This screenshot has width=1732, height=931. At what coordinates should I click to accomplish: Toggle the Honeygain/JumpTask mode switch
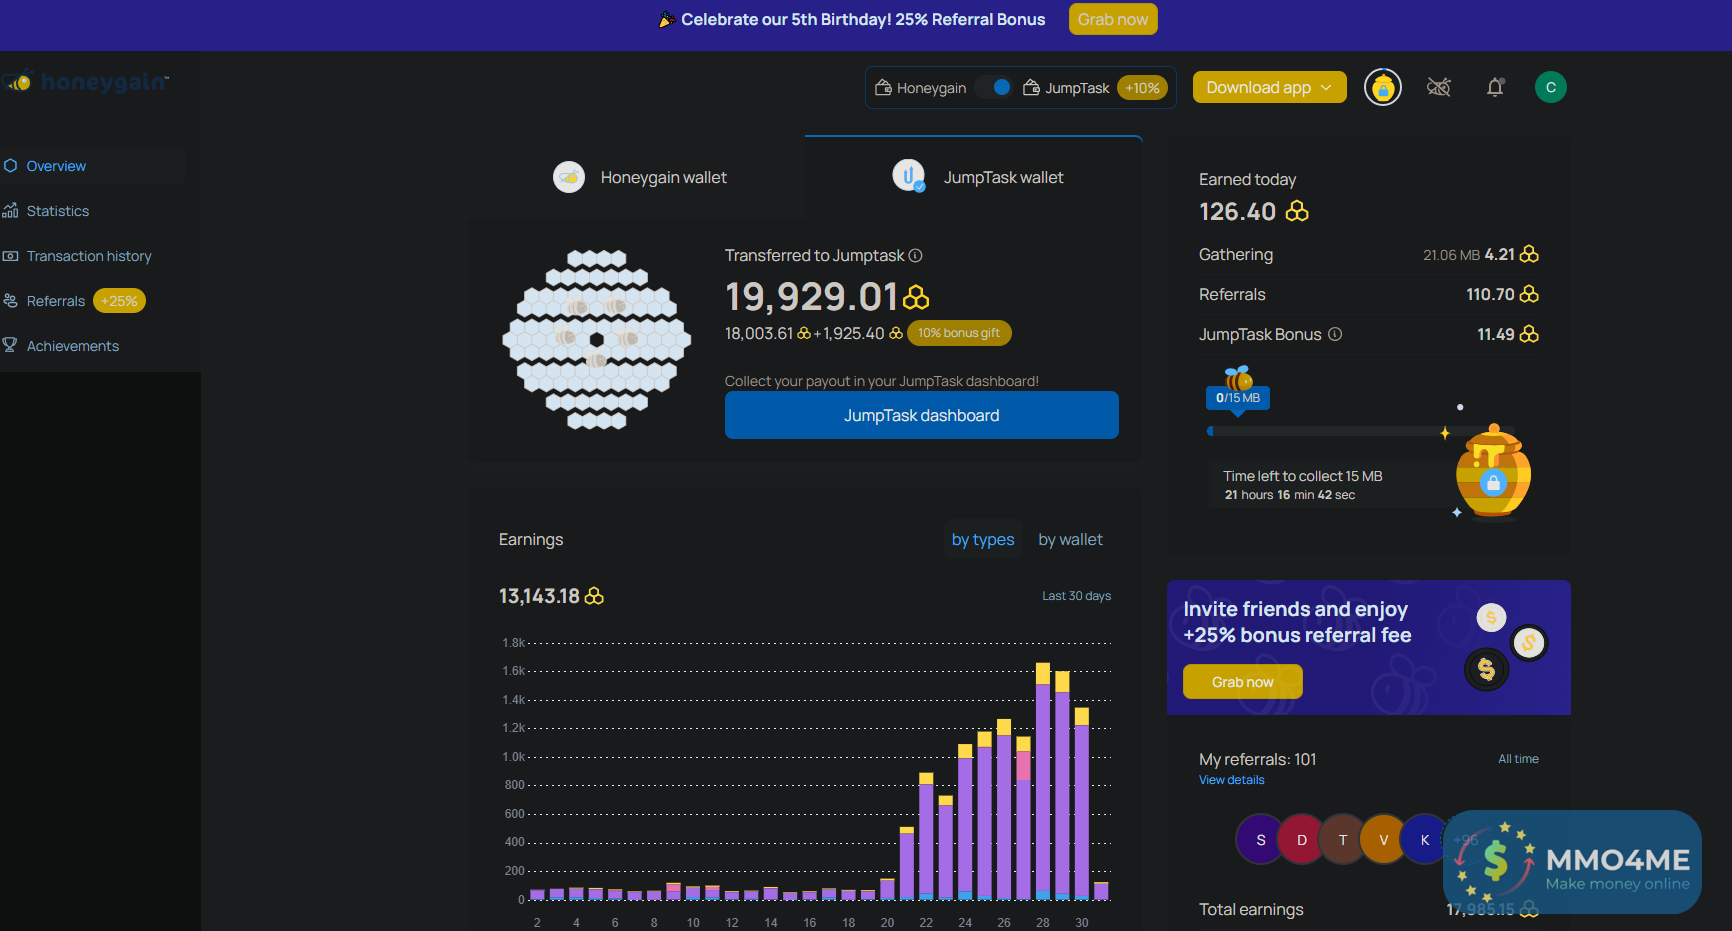tap(994, 87)
